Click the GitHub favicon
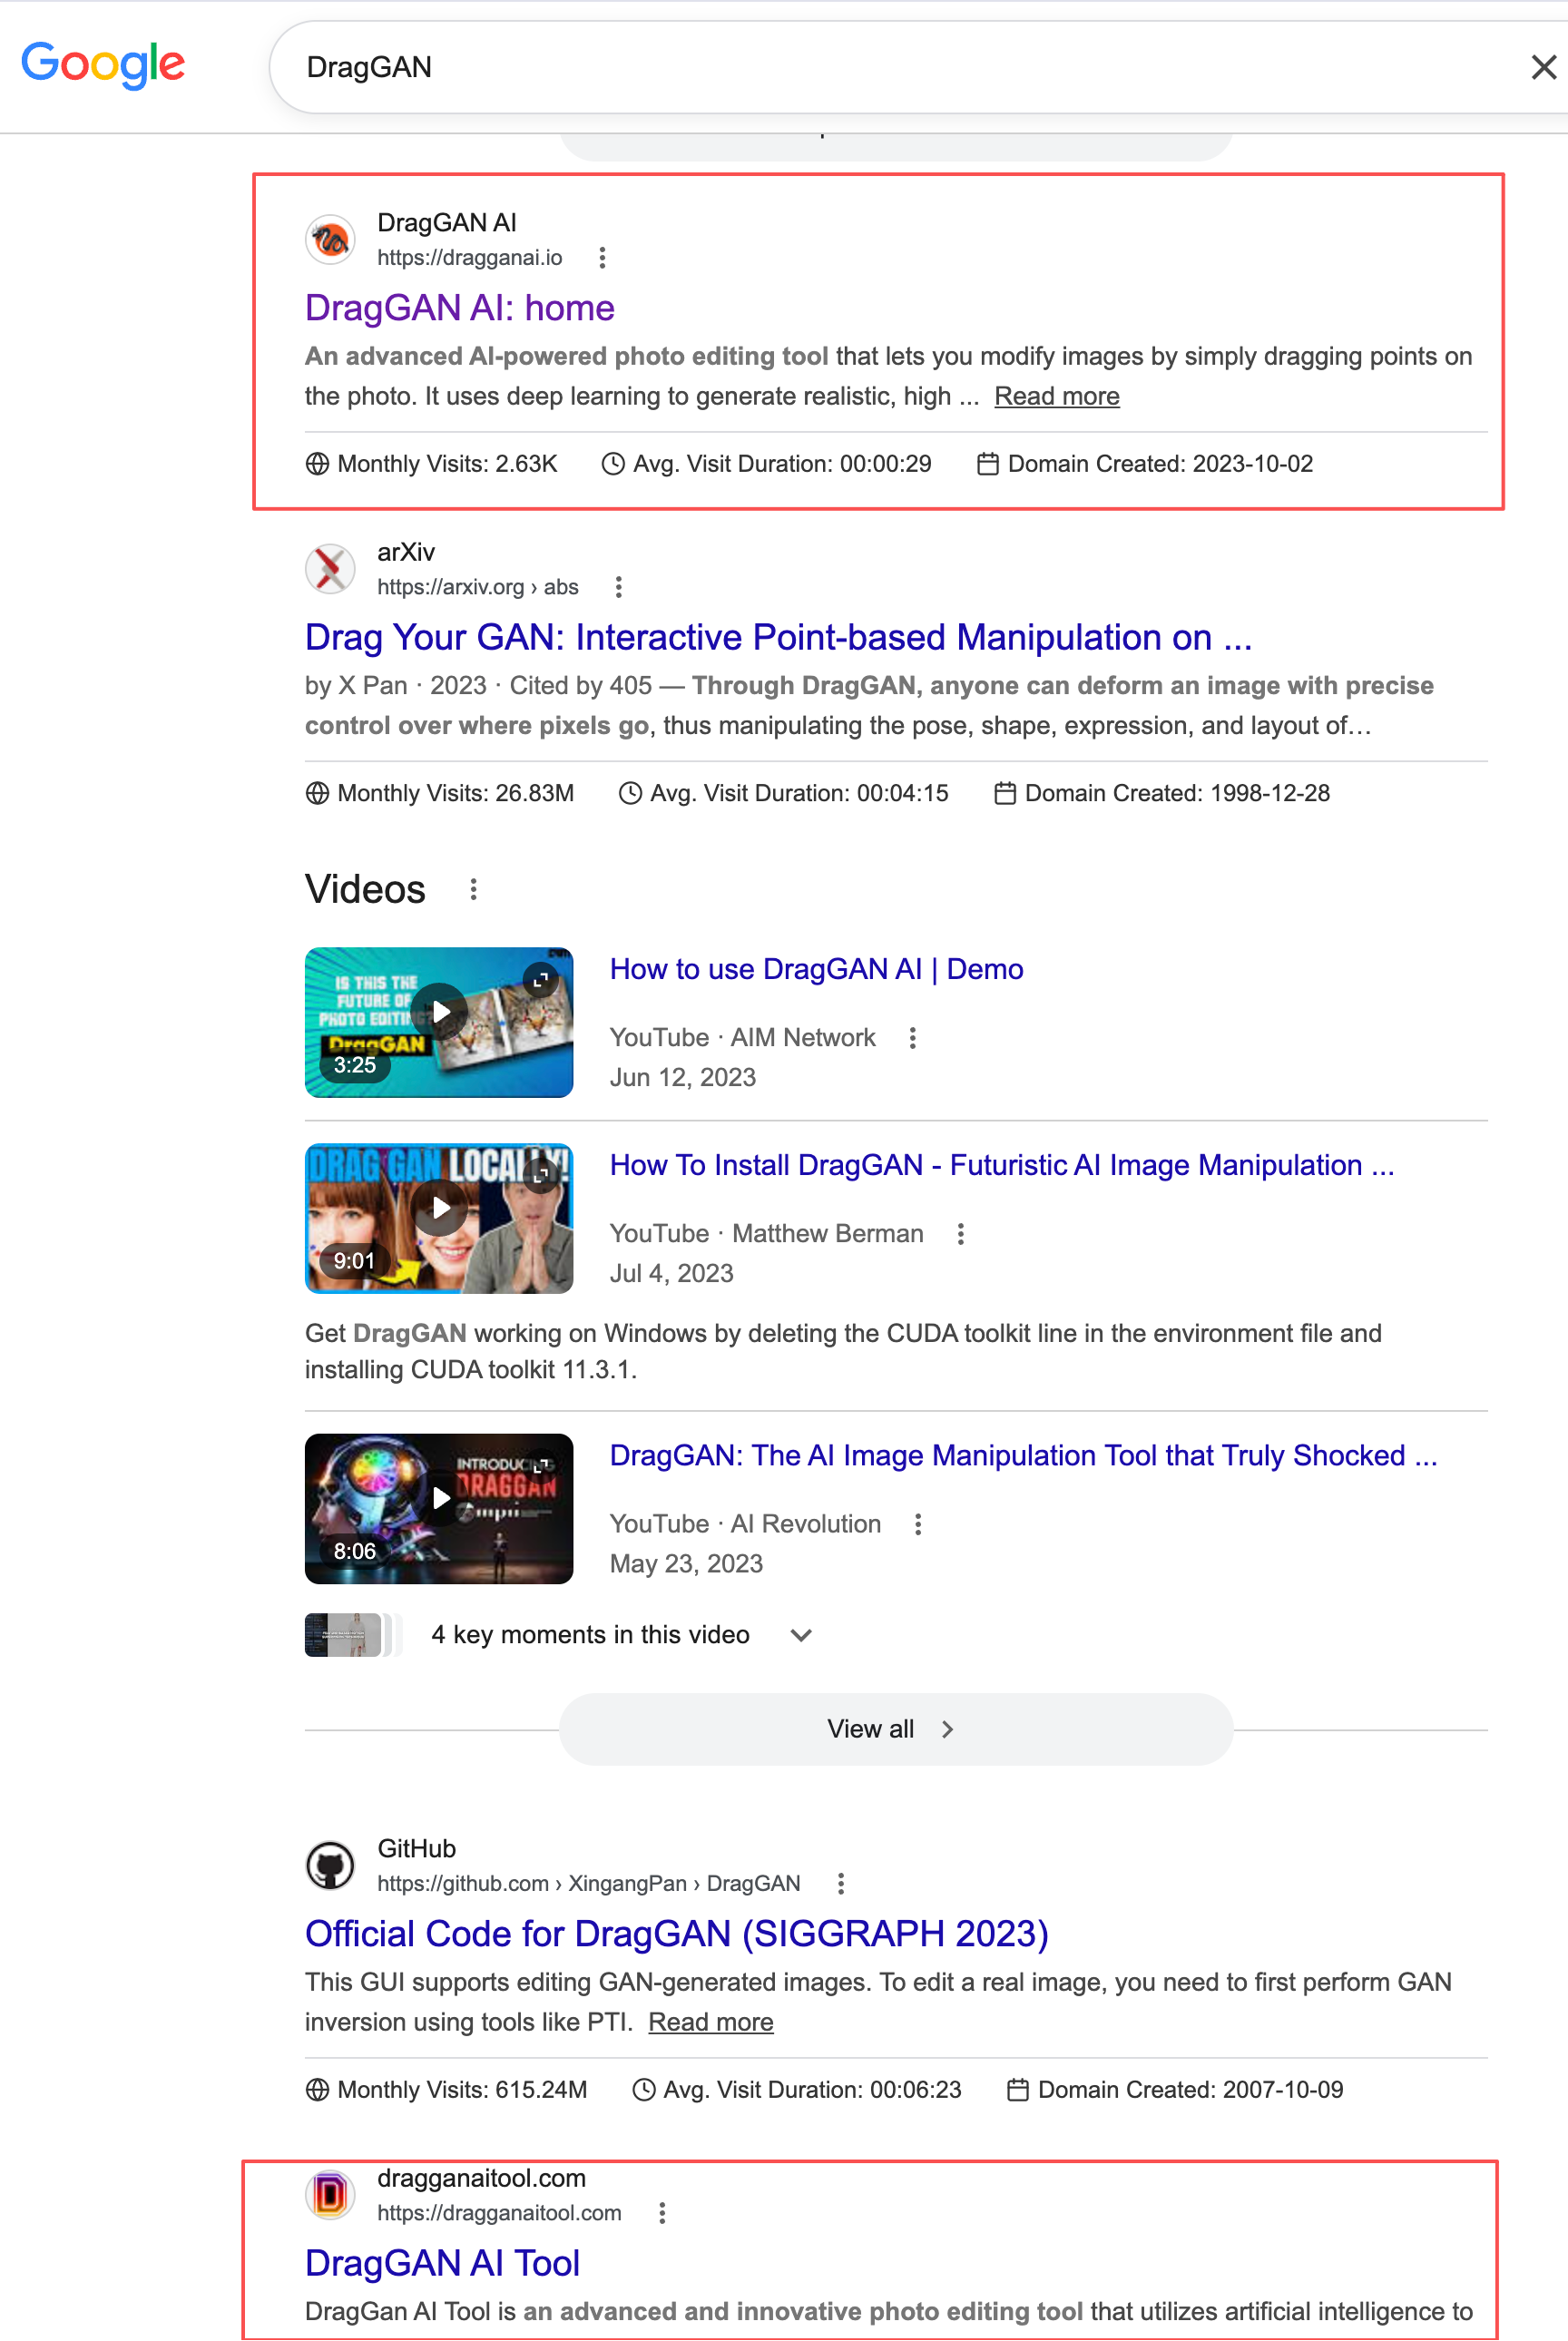This screenshot has height=2341, width=1568. (330, 1866)
